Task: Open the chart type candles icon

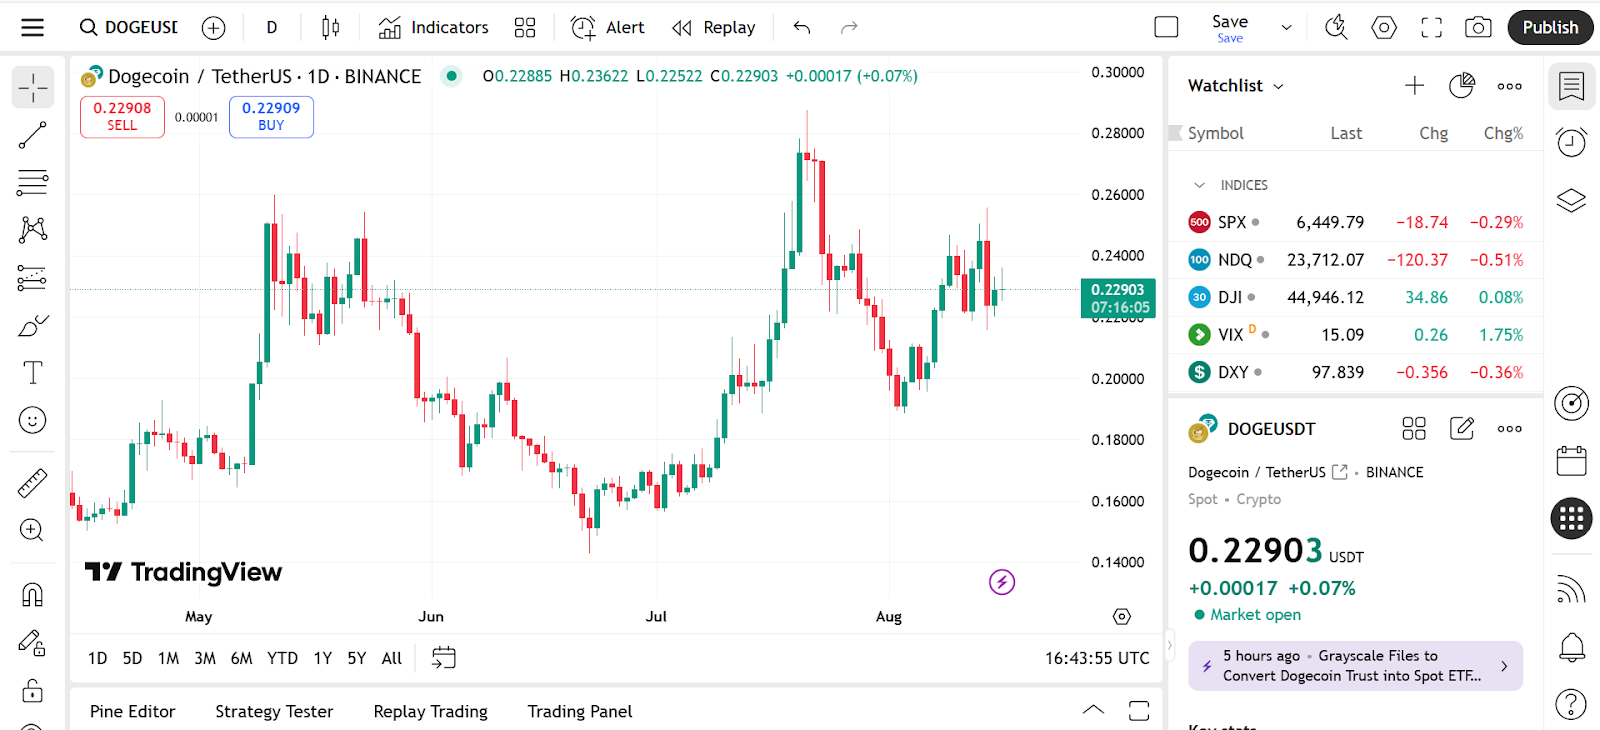Action: click(330, 28)
